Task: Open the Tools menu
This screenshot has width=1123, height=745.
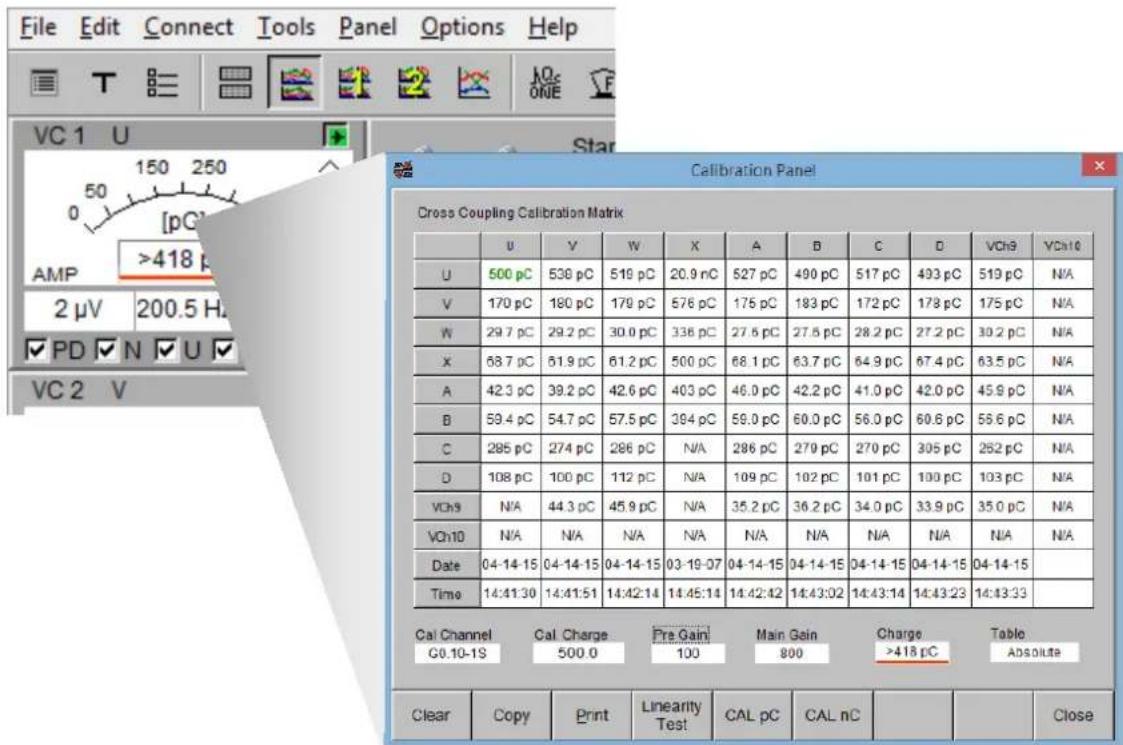Action: click(x=286, y=27)
